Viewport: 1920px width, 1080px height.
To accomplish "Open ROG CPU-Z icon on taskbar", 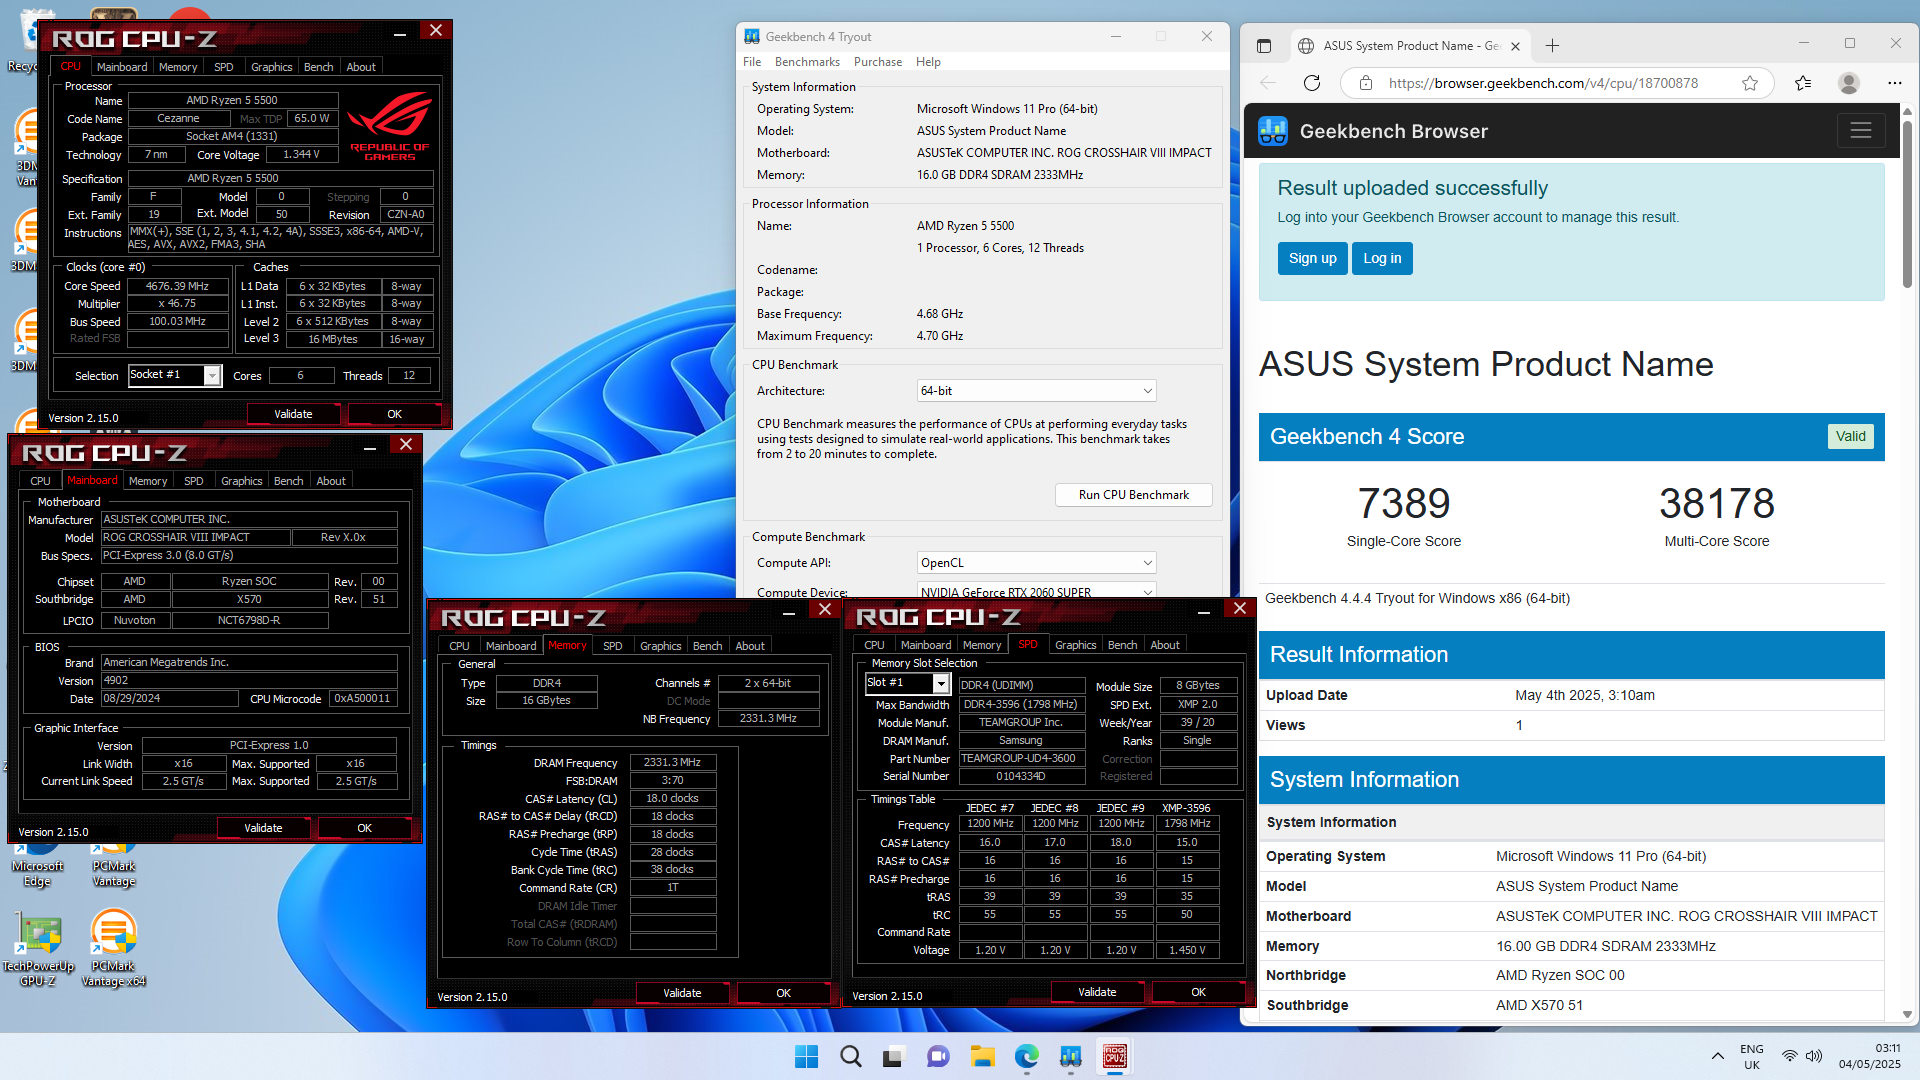I will tap(1114, 1056).
